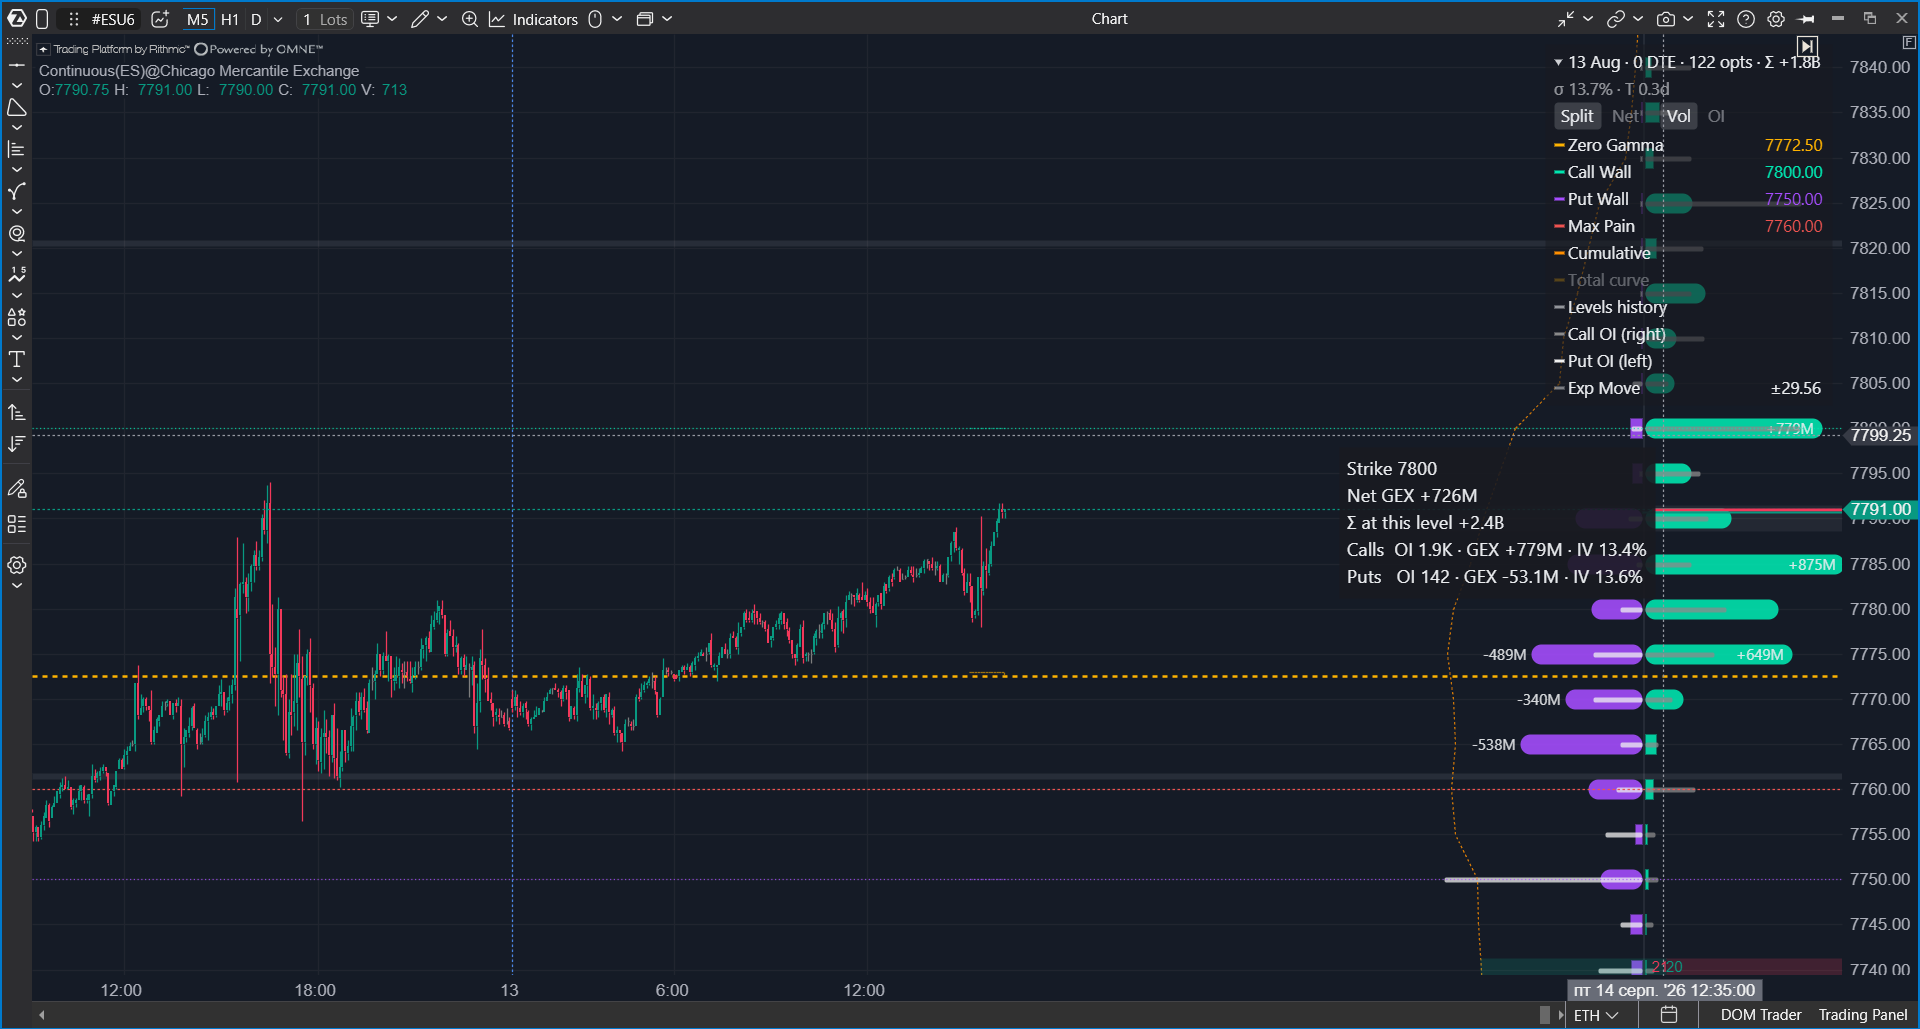Image resolution: width=1920 pixels, height=1029 pixels.
Task: Toggle Put Wall level visibility
Action: [1592, 199]
